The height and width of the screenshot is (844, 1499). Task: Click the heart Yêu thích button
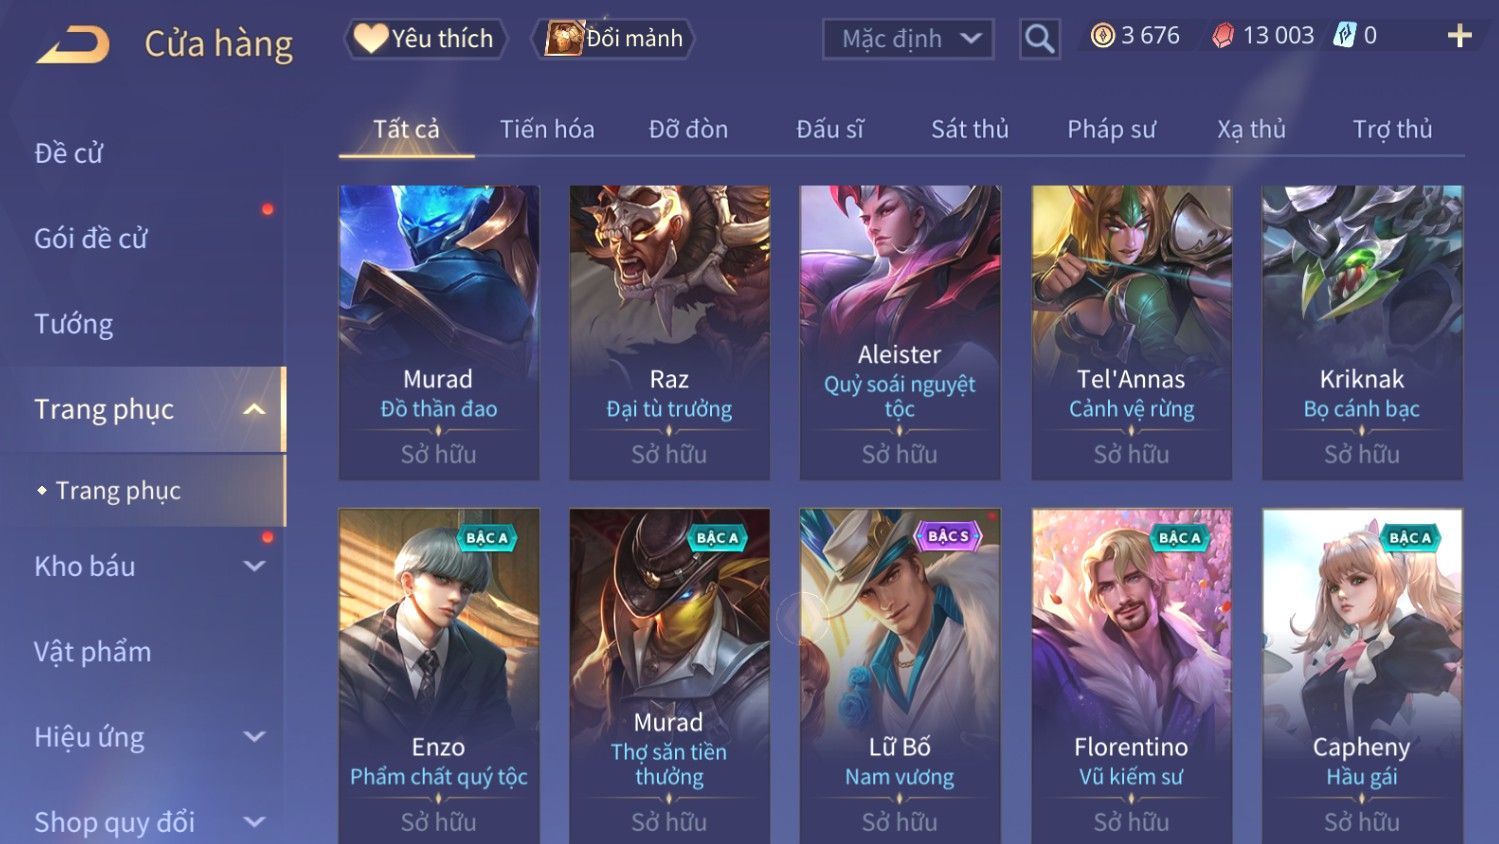425,39
